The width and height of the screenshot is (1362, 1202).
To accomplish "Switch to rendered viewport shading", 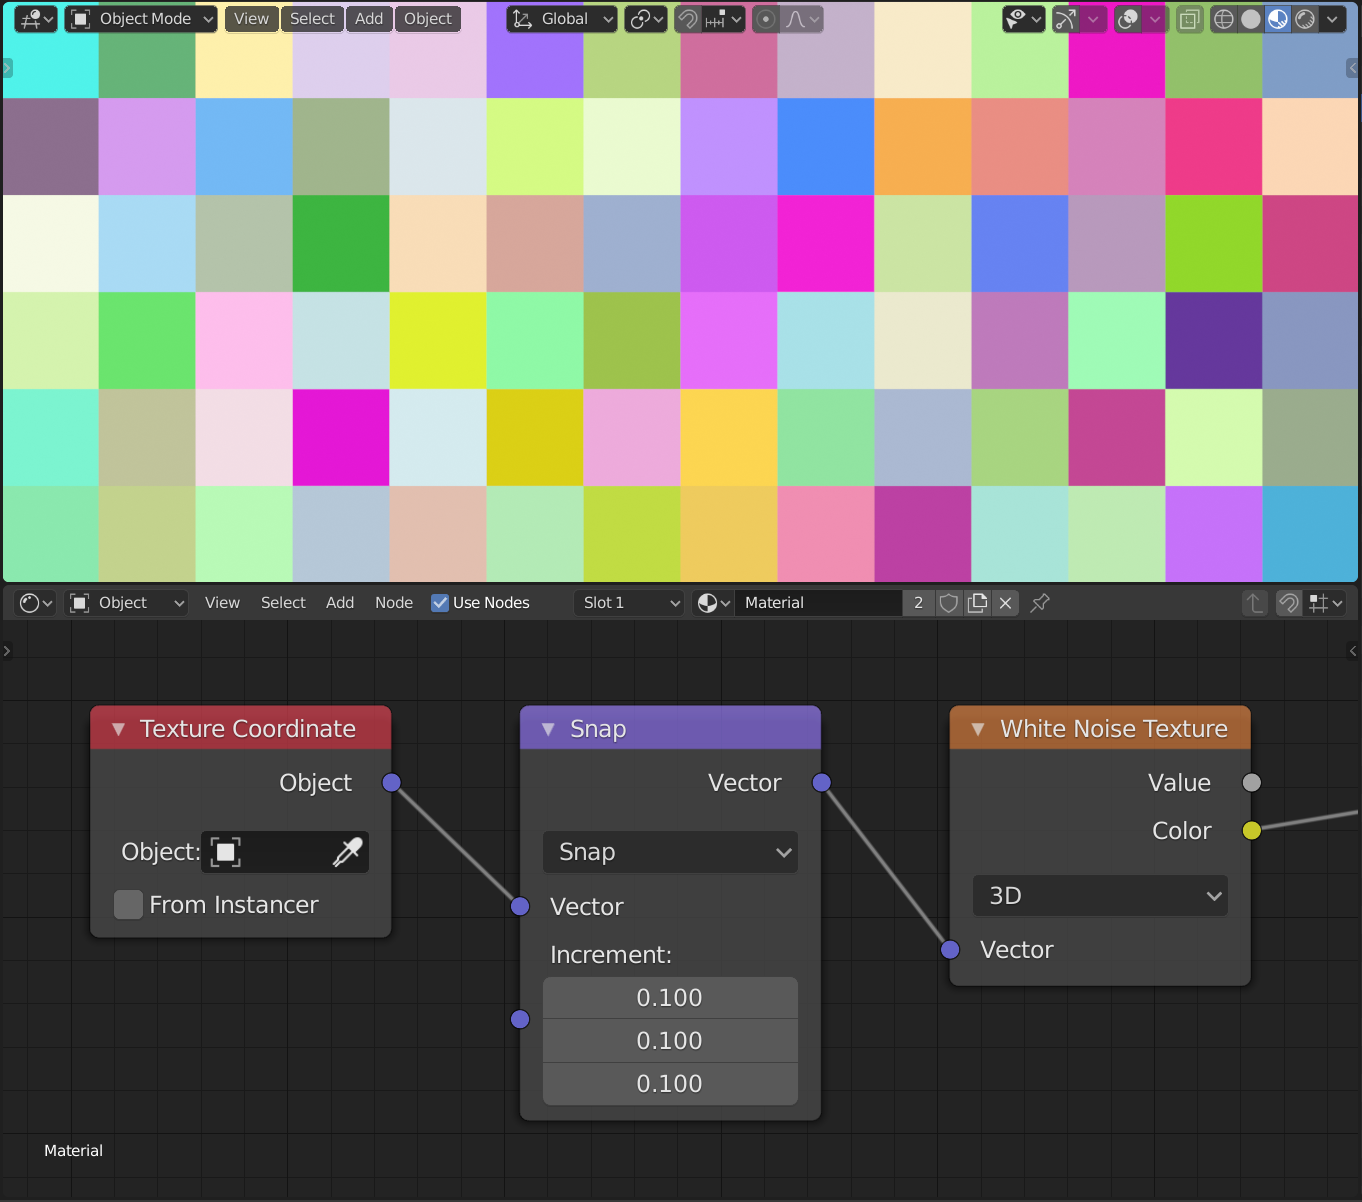I will [1305, 19].
